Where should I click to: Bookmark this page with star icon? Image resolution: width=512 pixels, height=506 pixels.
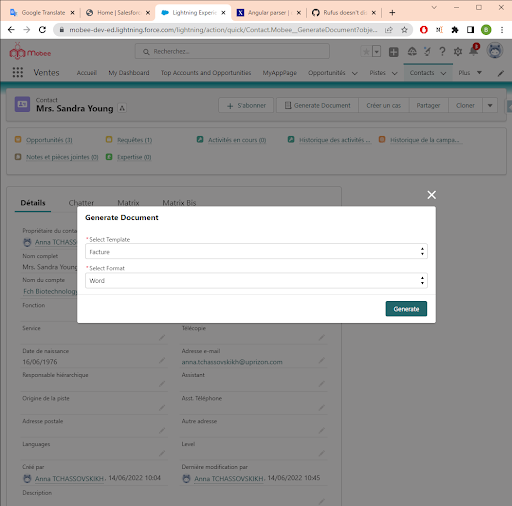point(404,30)
